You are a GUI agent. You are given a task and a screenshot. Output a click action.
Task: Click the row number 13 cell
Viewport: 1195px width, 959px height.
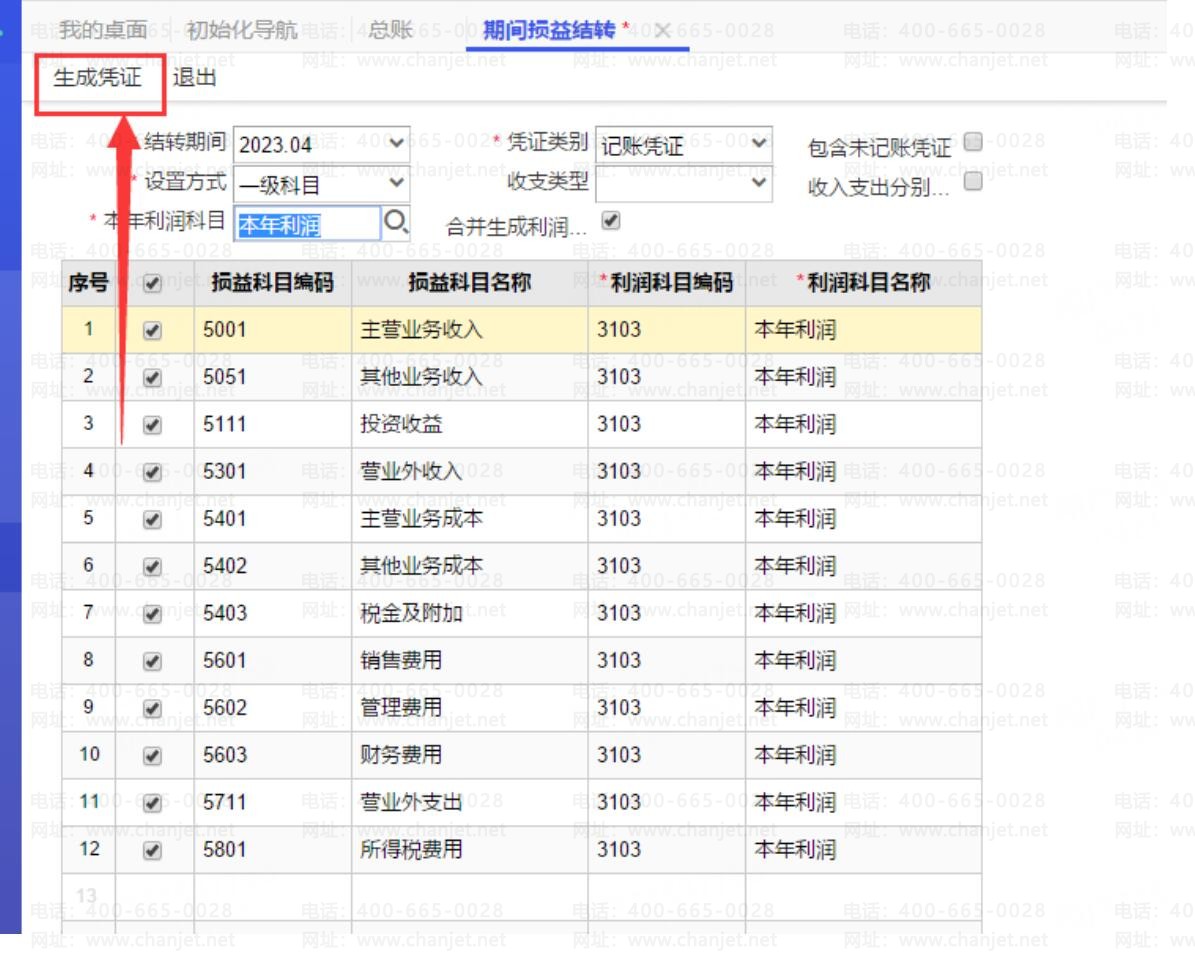click(x=88, y=896)
